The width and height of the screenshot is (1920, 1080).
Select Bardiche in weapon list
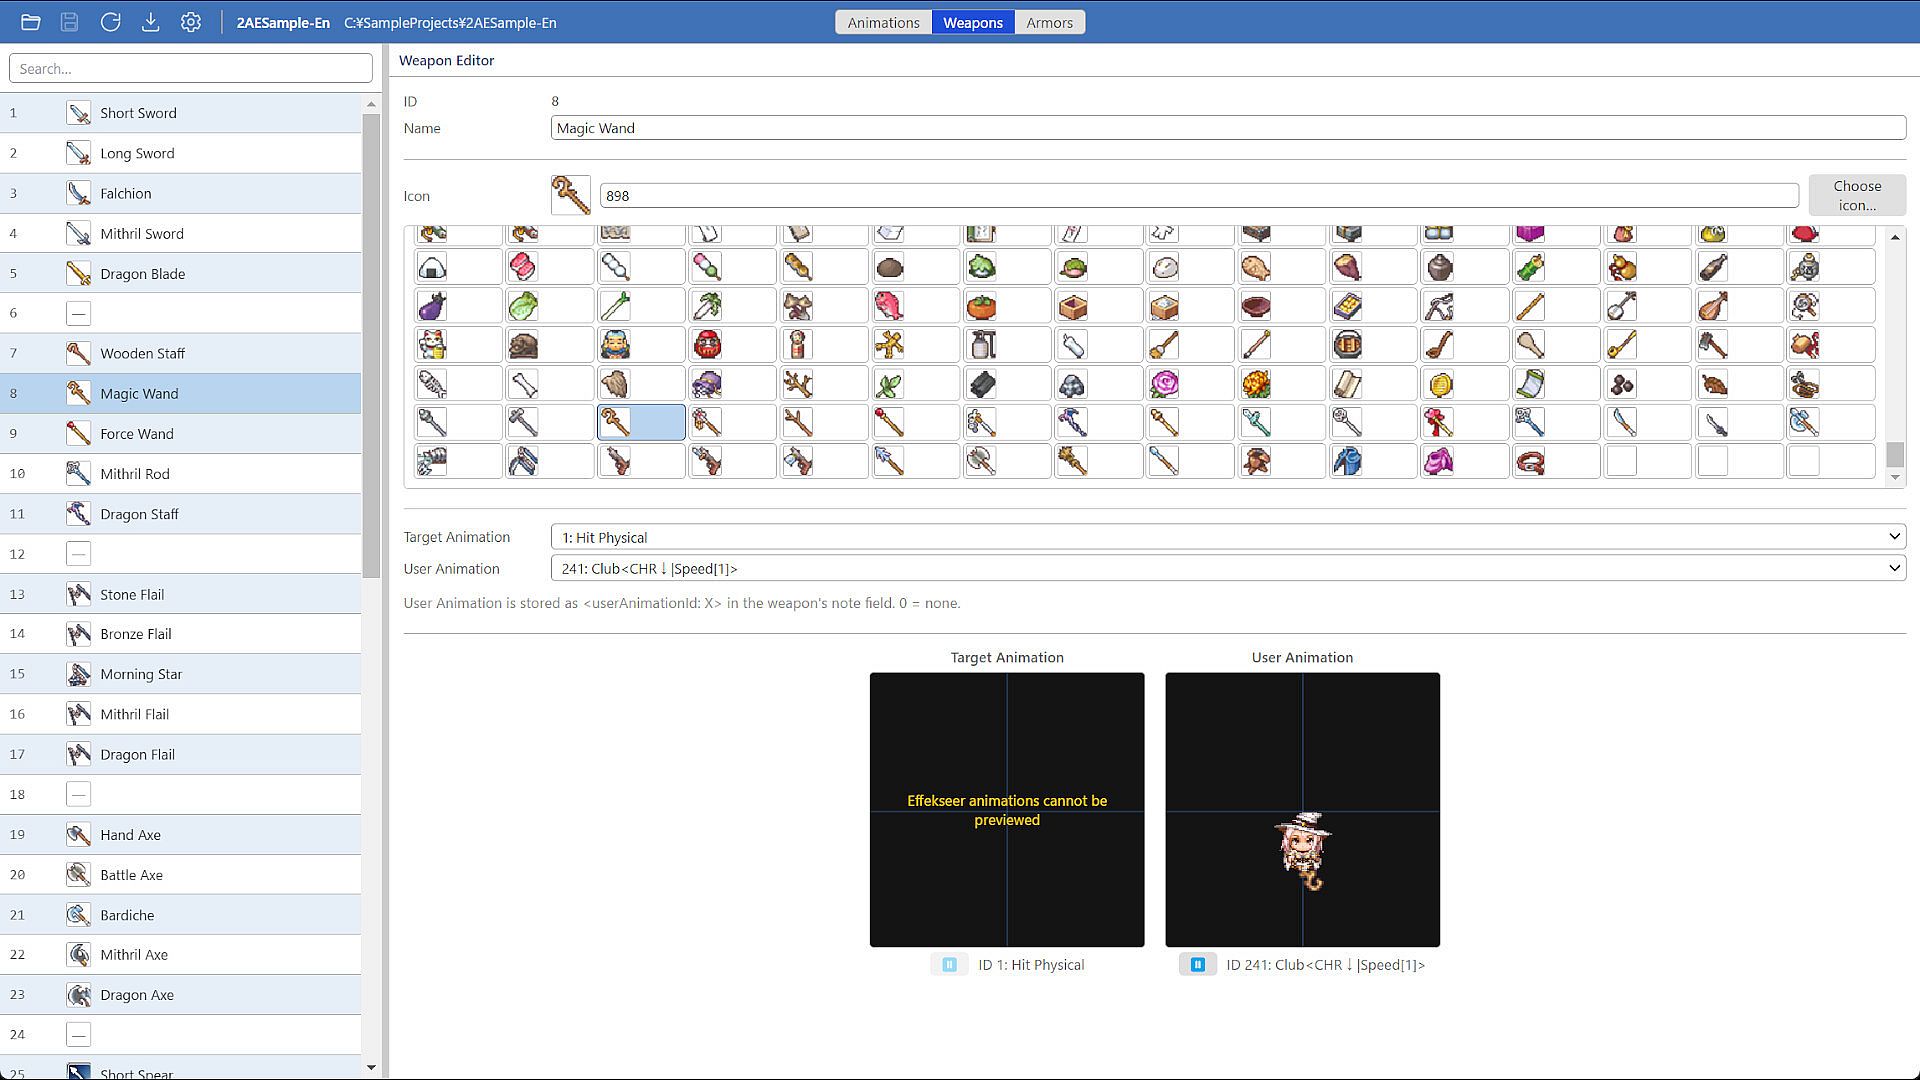click(x=181, y=915)
